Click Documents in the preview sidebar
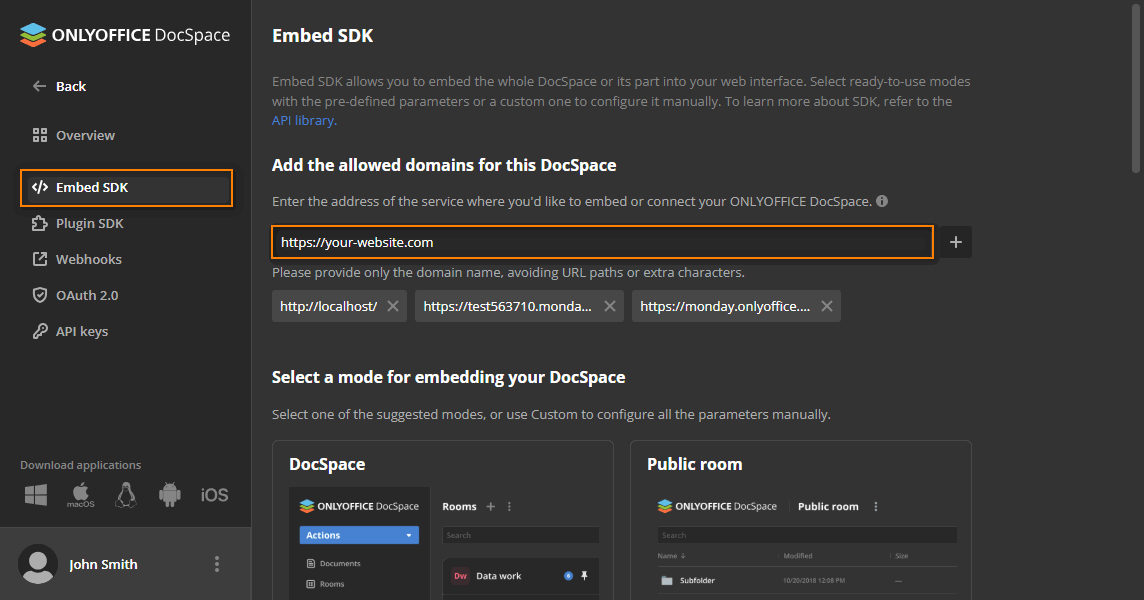 [333, 564]
